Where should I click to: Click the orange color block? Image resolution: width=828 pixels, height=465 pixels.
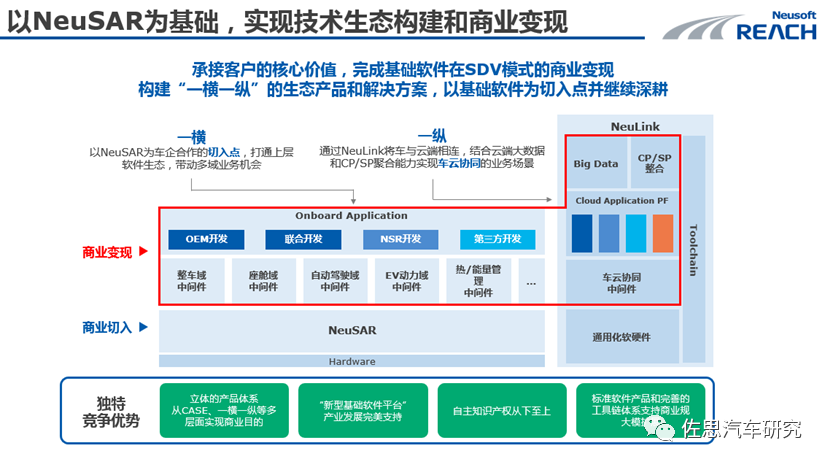(x=663, y=233)
